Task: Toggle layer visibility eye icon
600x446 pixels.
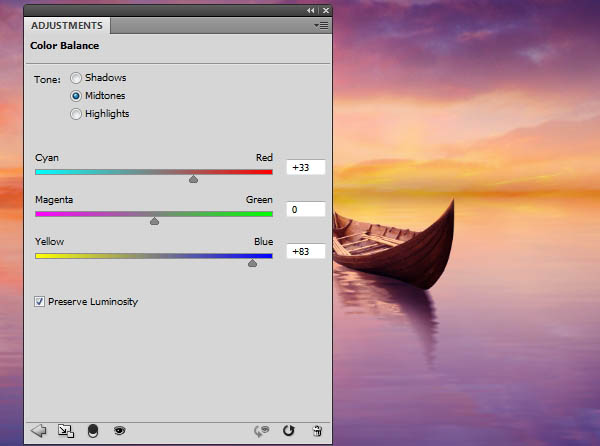Action: (119, 431)
